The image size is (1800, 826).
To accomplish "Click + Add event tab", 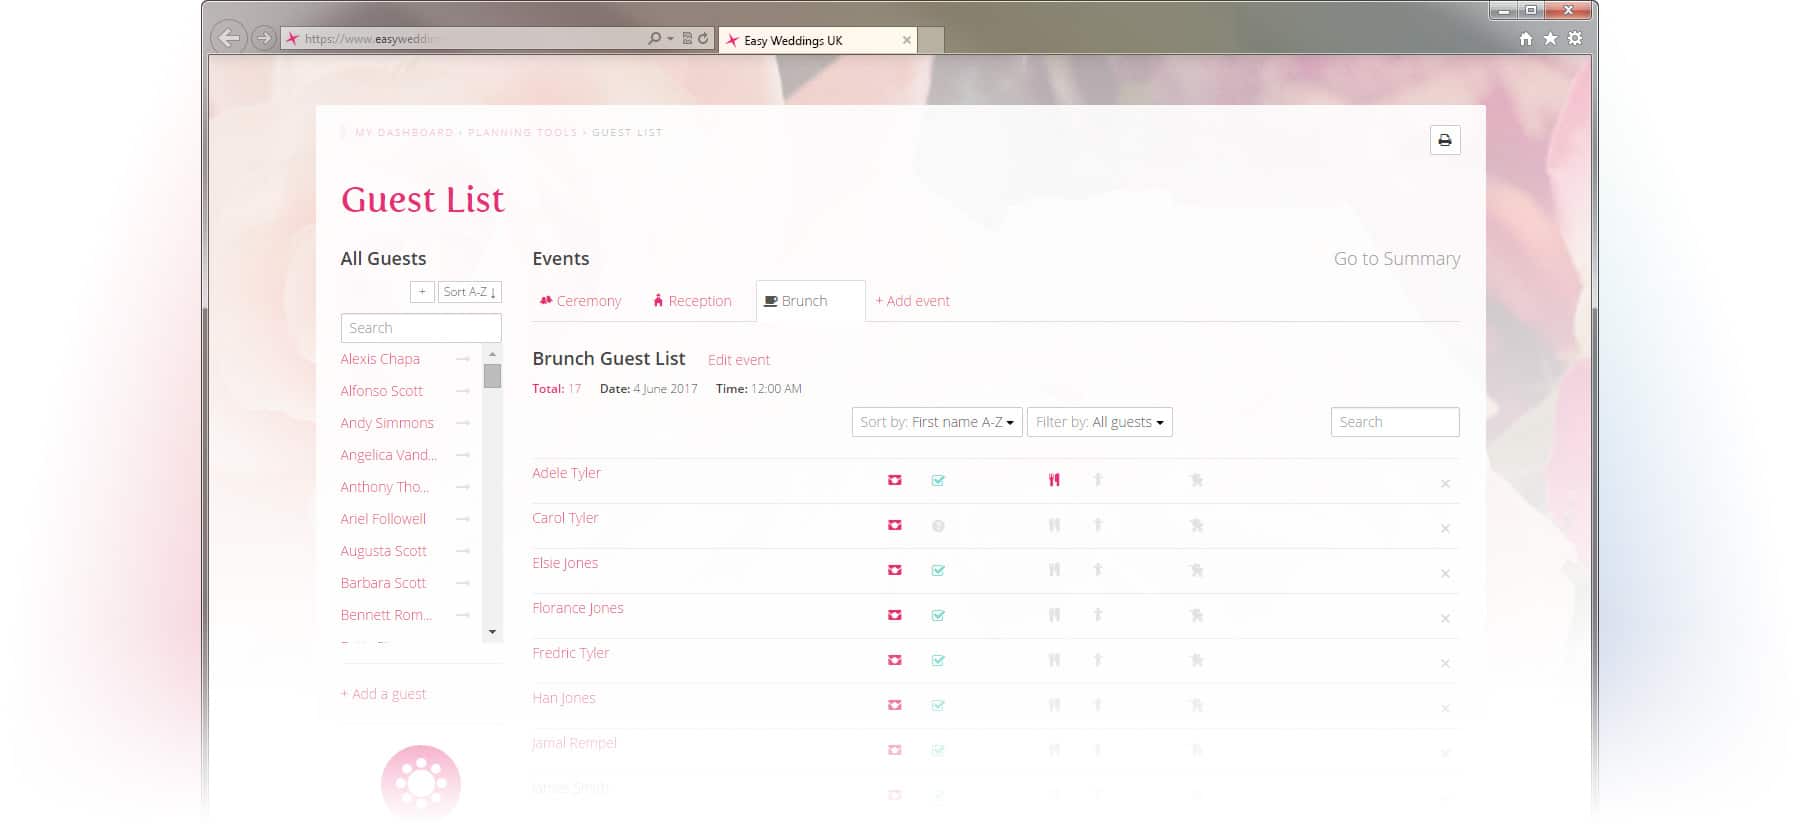I will coord(913,301).
